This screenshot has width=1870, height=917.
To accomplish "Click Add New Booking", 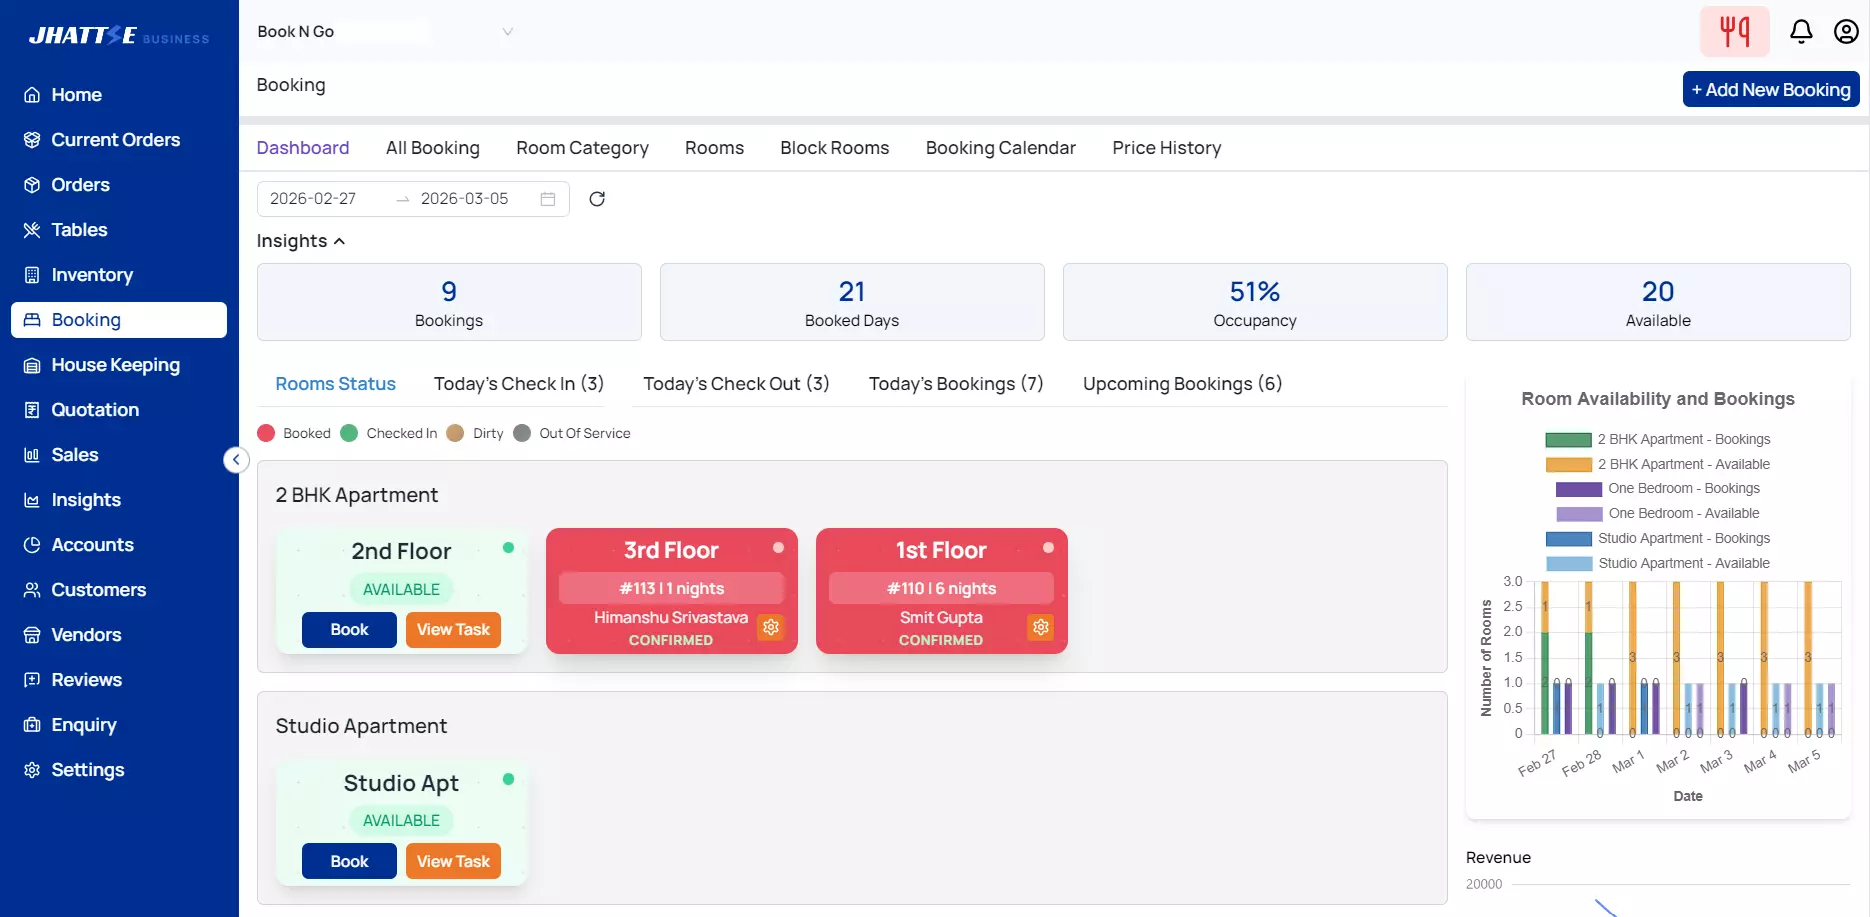I will coord(1770,89).
